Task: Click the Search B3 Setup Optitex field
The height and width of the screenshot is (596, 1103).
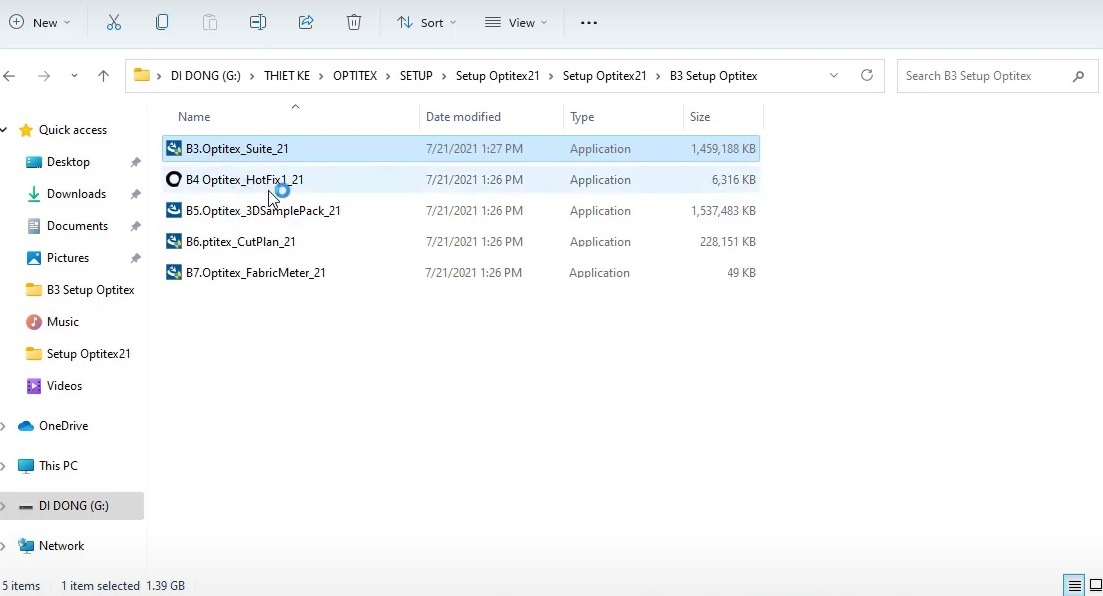Action: 984,76
